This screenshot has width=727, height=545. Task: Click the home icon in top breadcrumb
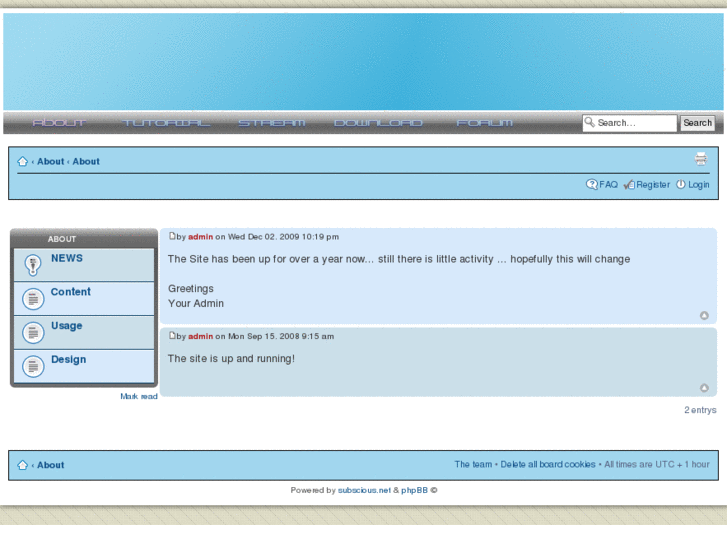tap(22, 161)
